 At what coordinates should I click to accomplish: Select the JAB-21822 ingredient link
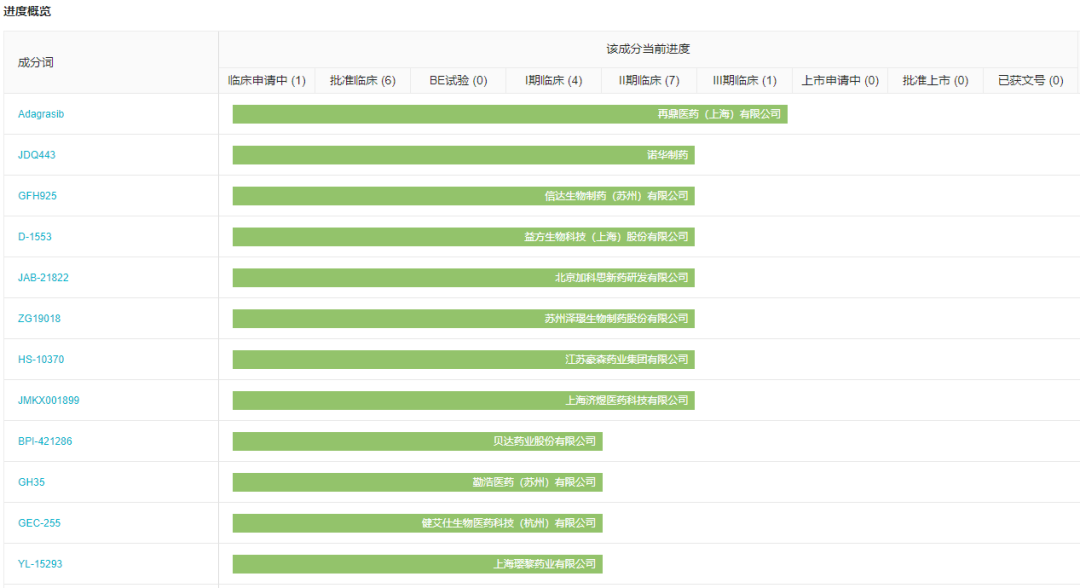(43, 277)
